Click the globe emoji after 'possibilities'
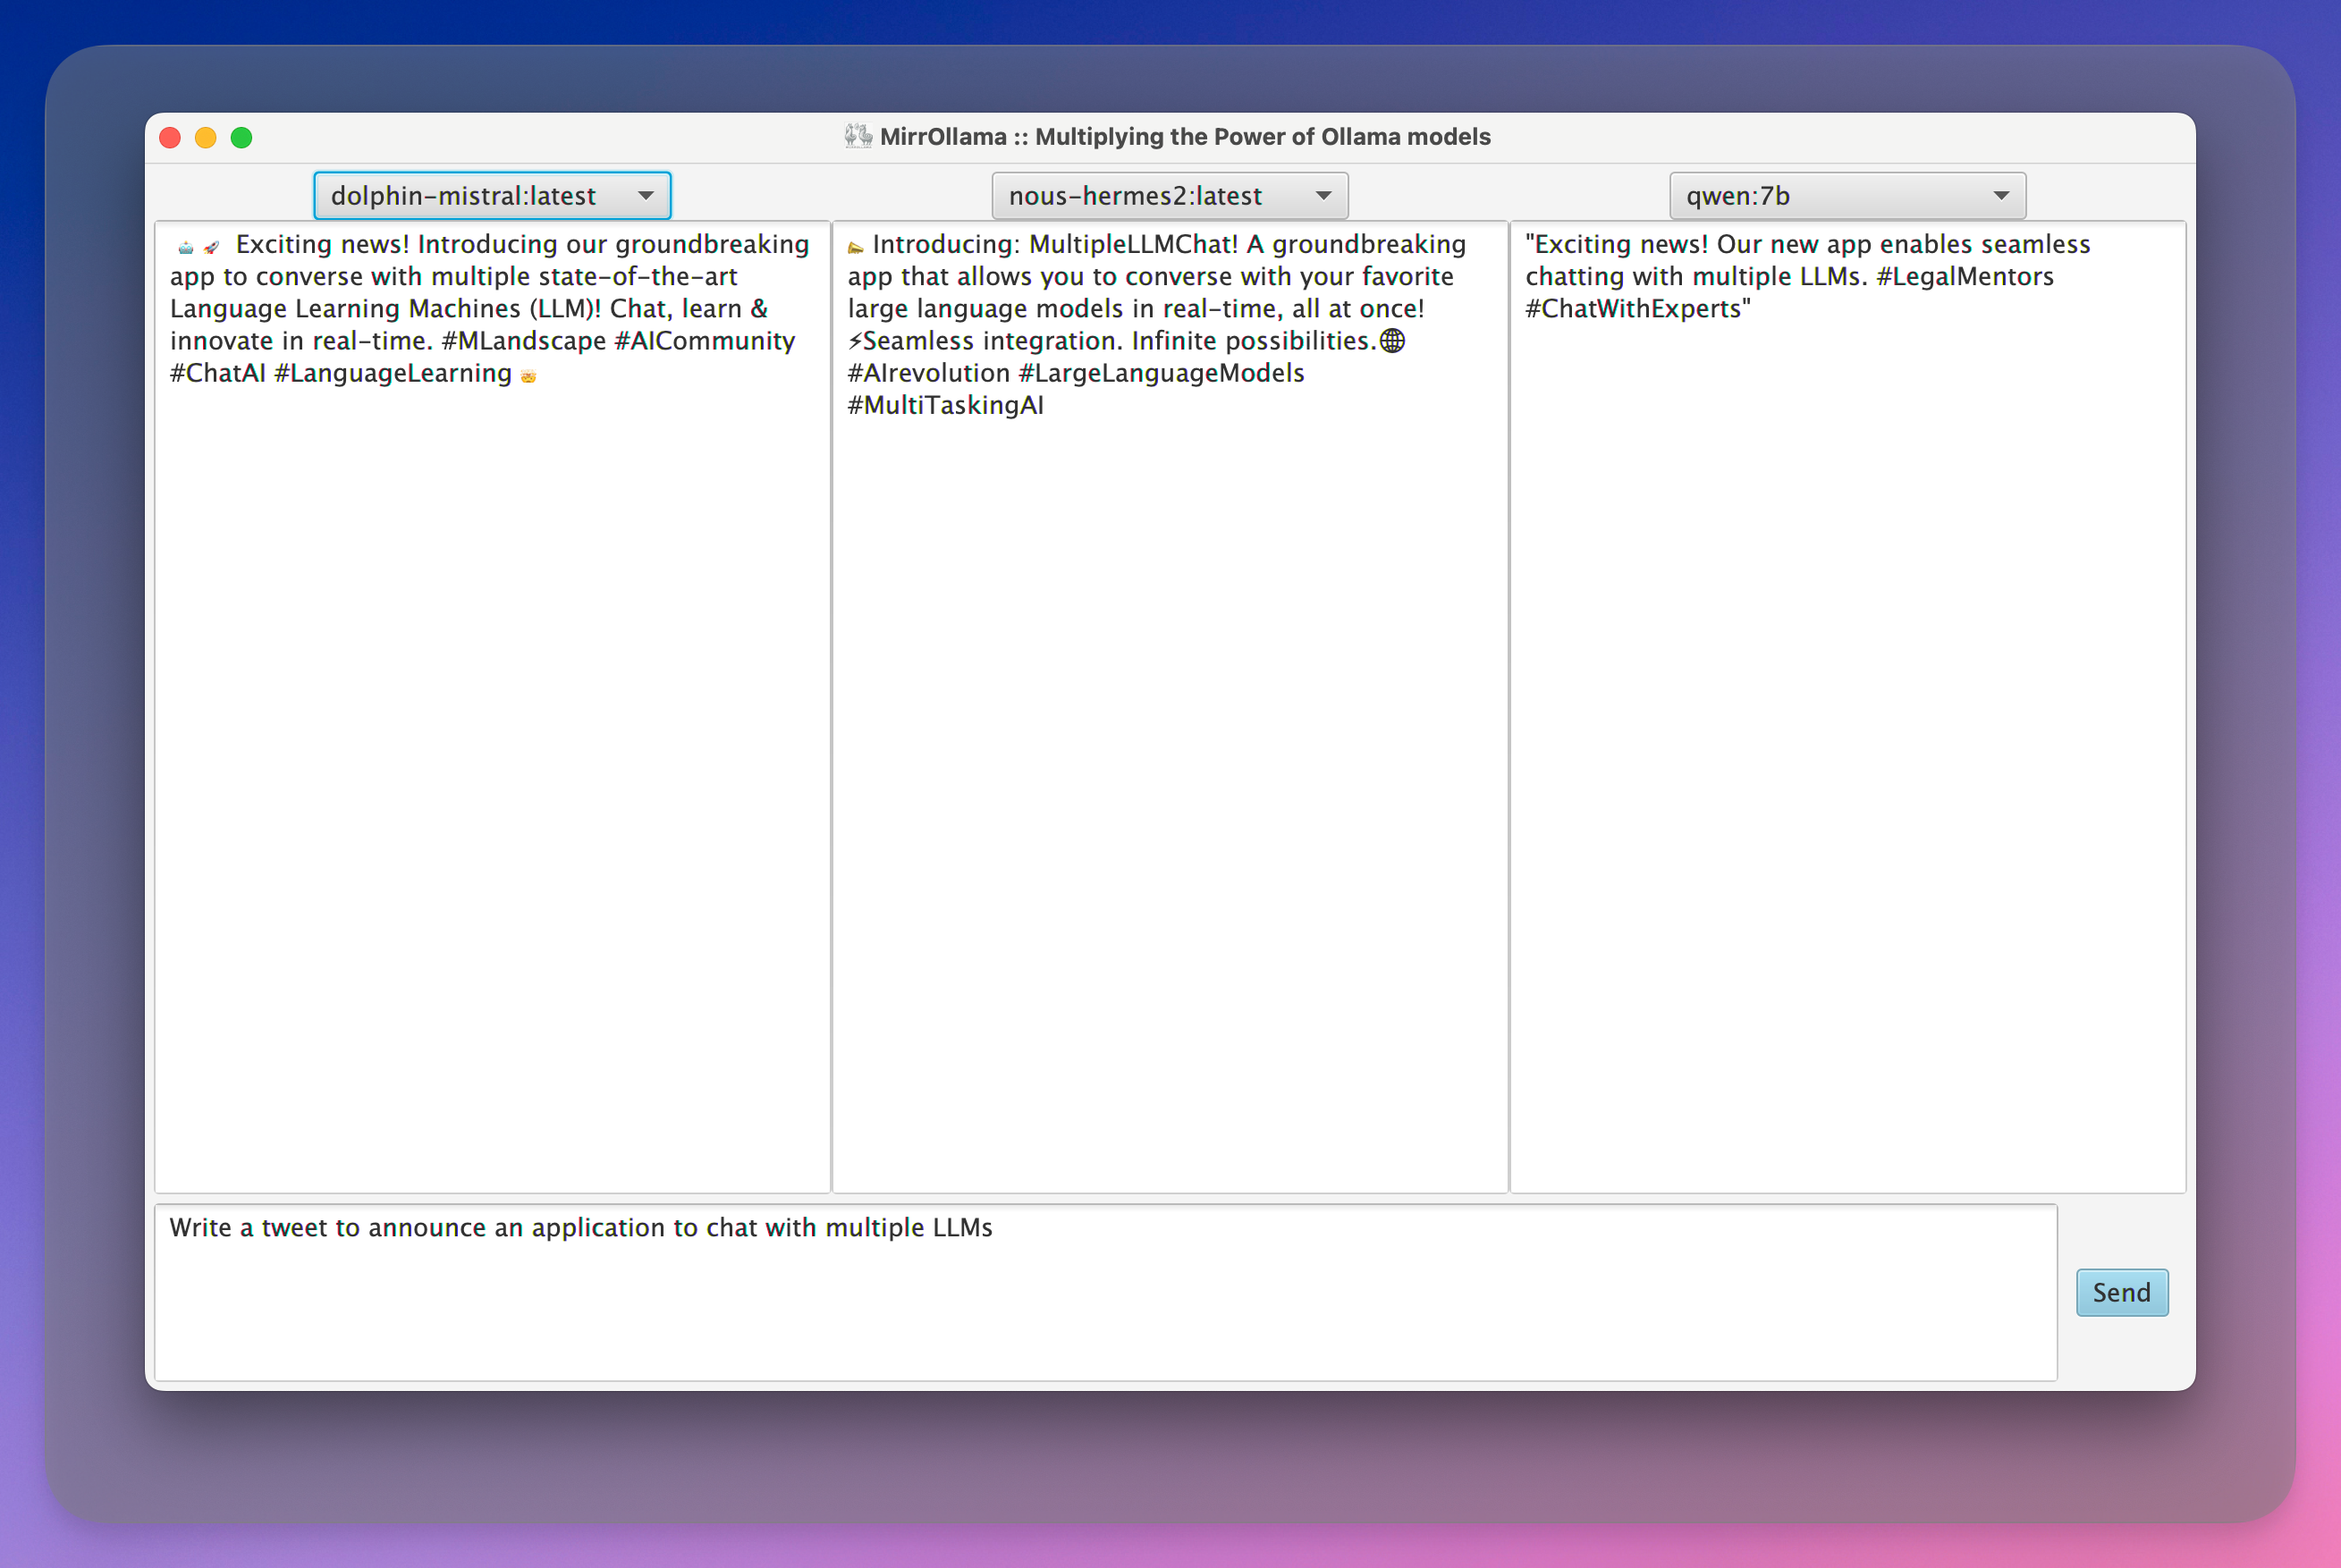The image size is (2341, 1568). [x=1392, y=341]
